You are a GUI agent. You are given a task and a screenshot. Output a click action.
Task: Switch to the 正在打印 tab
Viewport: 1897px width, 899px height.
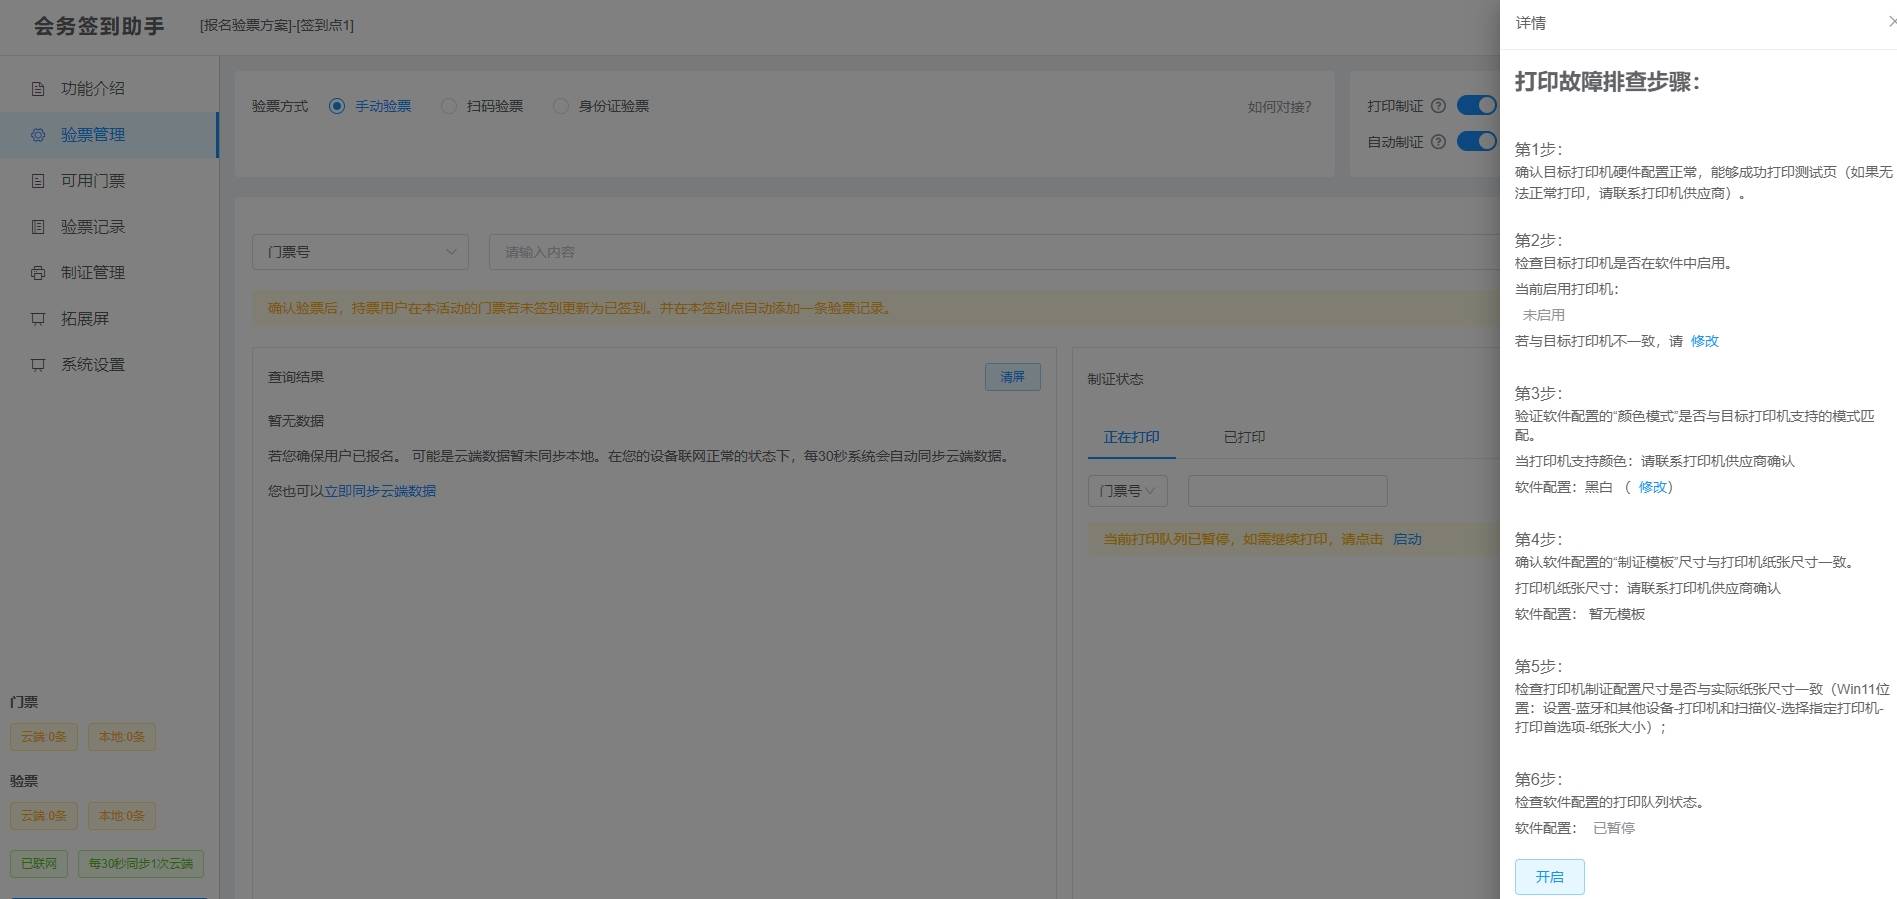pos(1131,437)
